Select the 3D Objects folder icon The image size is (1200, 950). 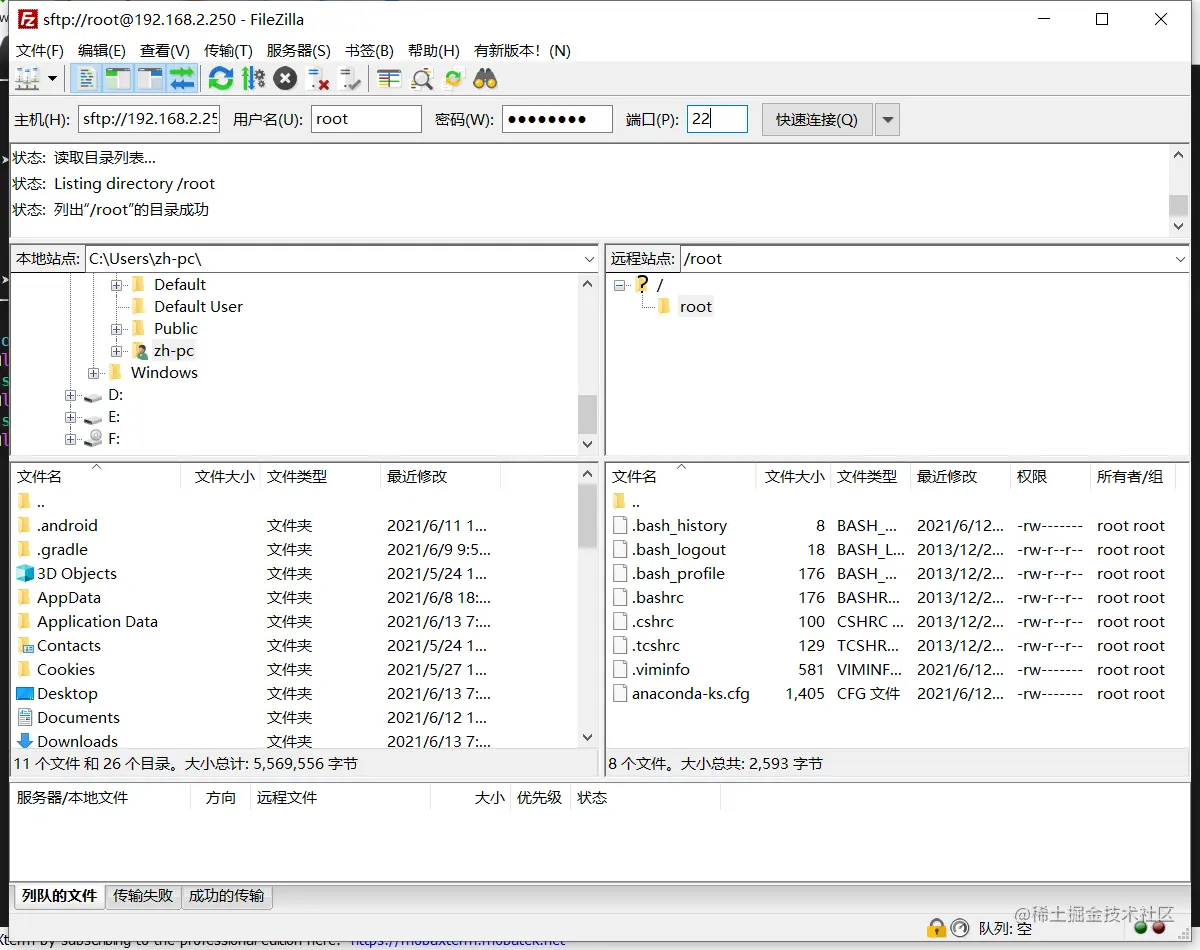pyautogui.click(x=25, y=574)
